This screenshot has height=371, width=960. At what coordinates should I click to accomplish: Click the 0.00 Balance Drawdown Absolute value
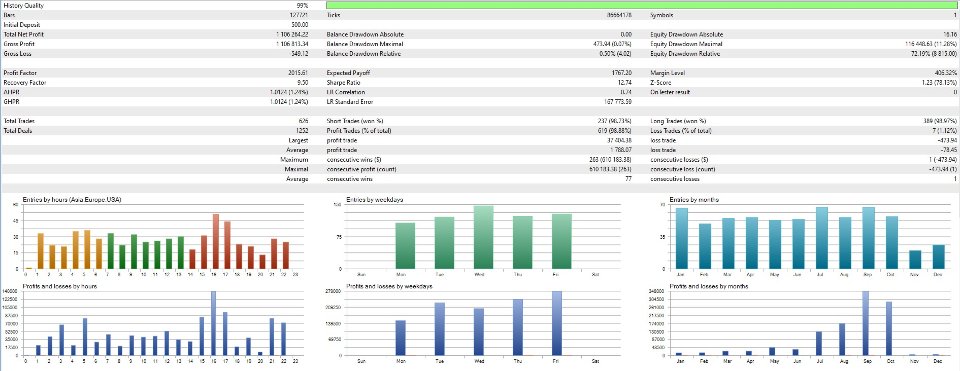pos(626,34)
